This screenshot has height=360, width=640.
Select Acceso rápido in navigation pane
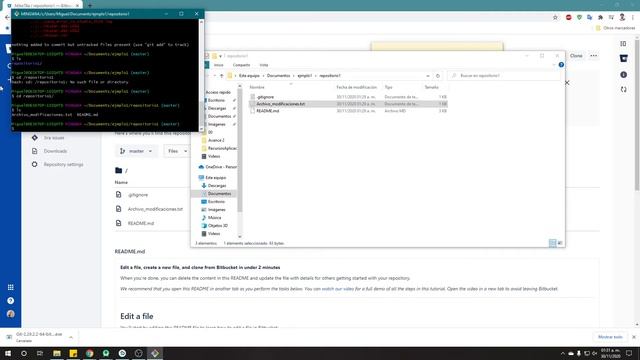pos(218,93)
